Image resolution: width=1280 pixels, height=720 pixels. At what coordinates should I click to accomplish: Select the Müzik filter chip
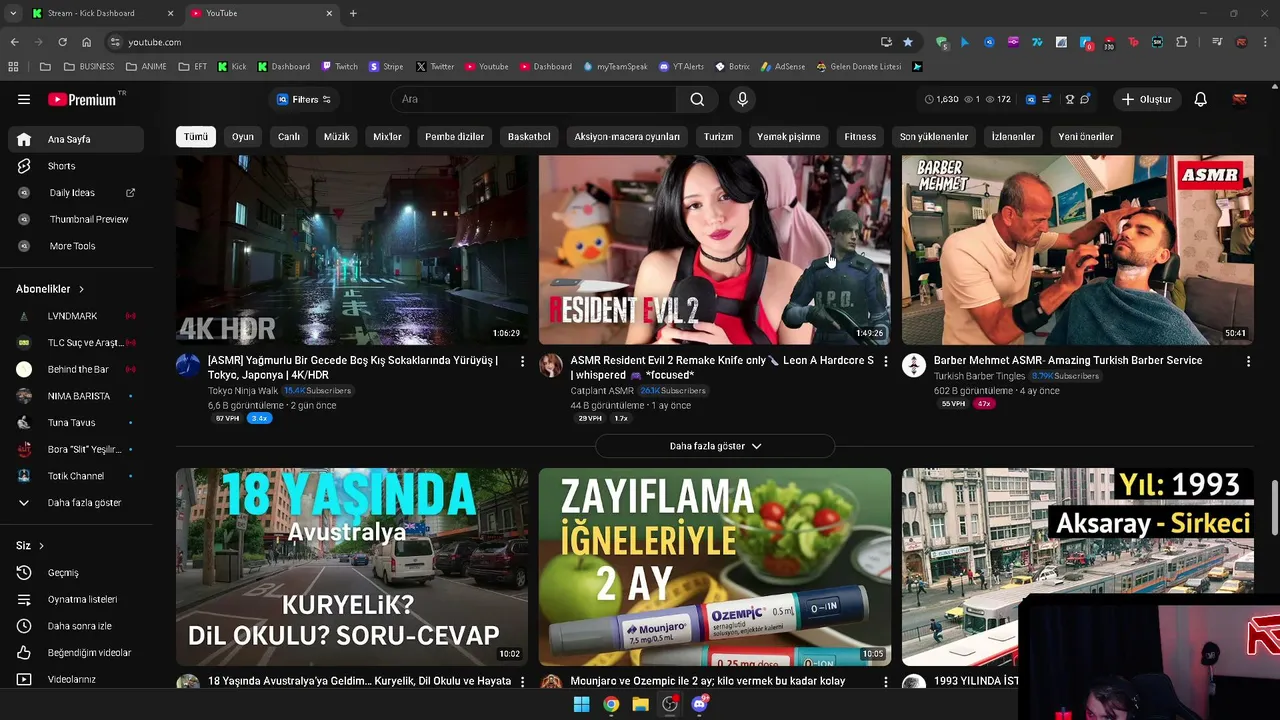(337, 136)
